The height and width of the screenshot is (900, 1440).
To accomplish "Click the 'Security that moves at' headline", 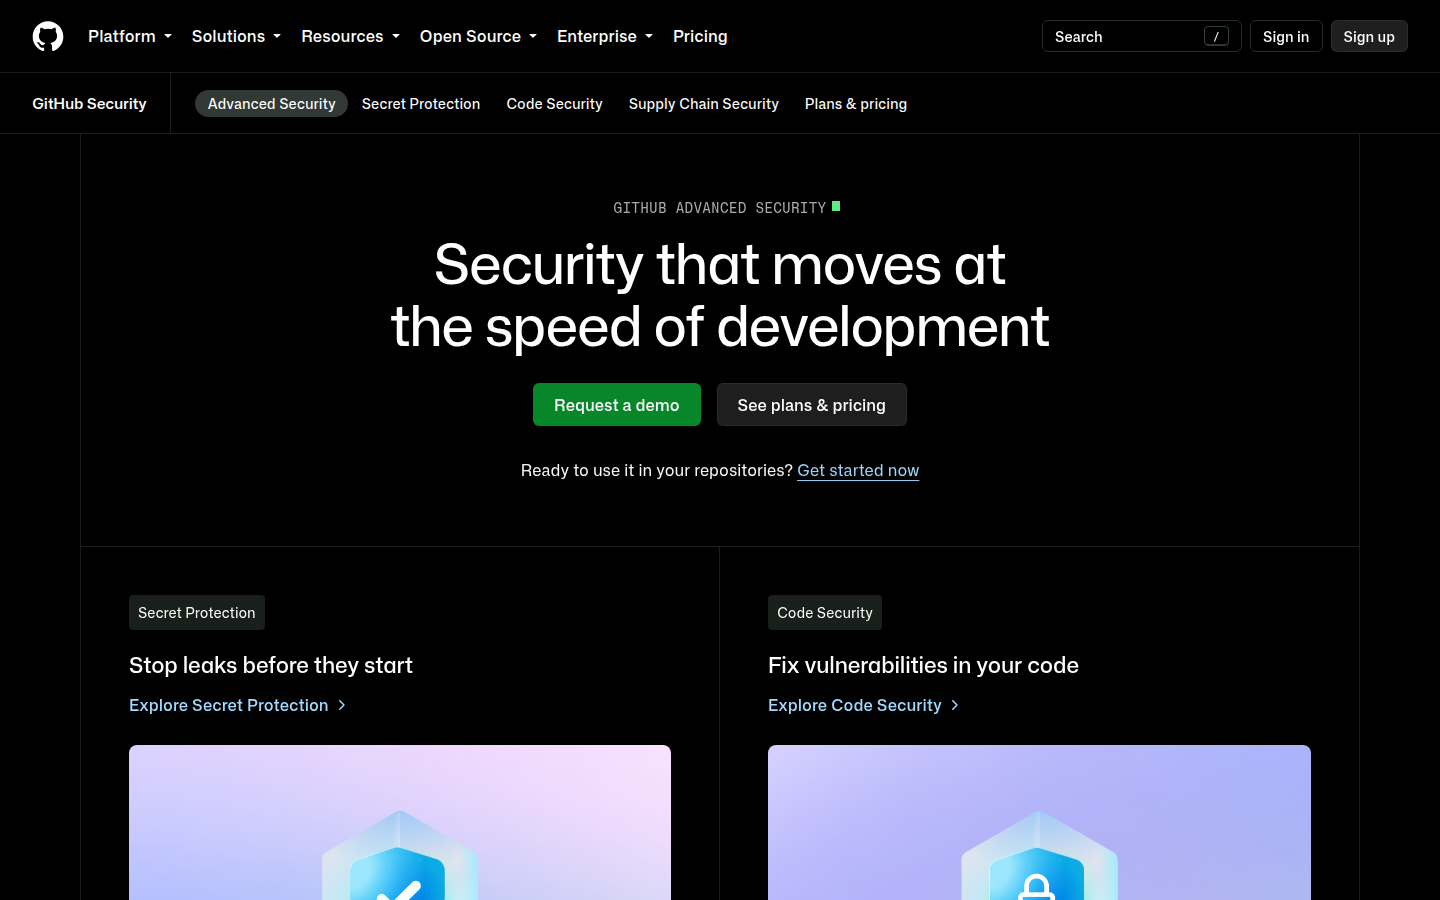I will (x=720, y=265).
